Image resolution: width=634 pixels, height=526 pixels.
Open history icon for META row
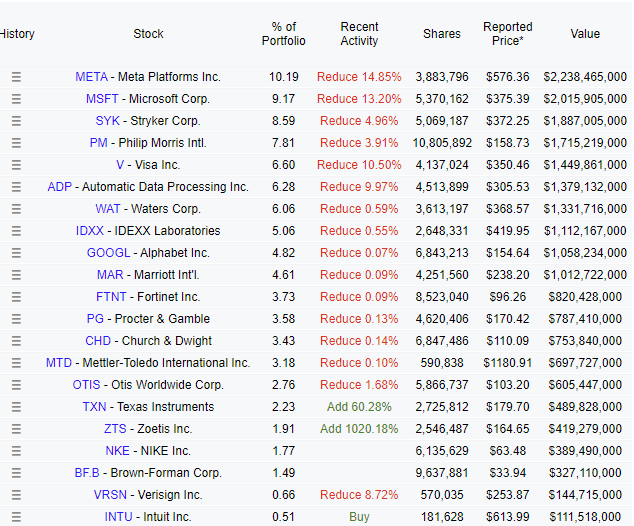tap(16, 77)
